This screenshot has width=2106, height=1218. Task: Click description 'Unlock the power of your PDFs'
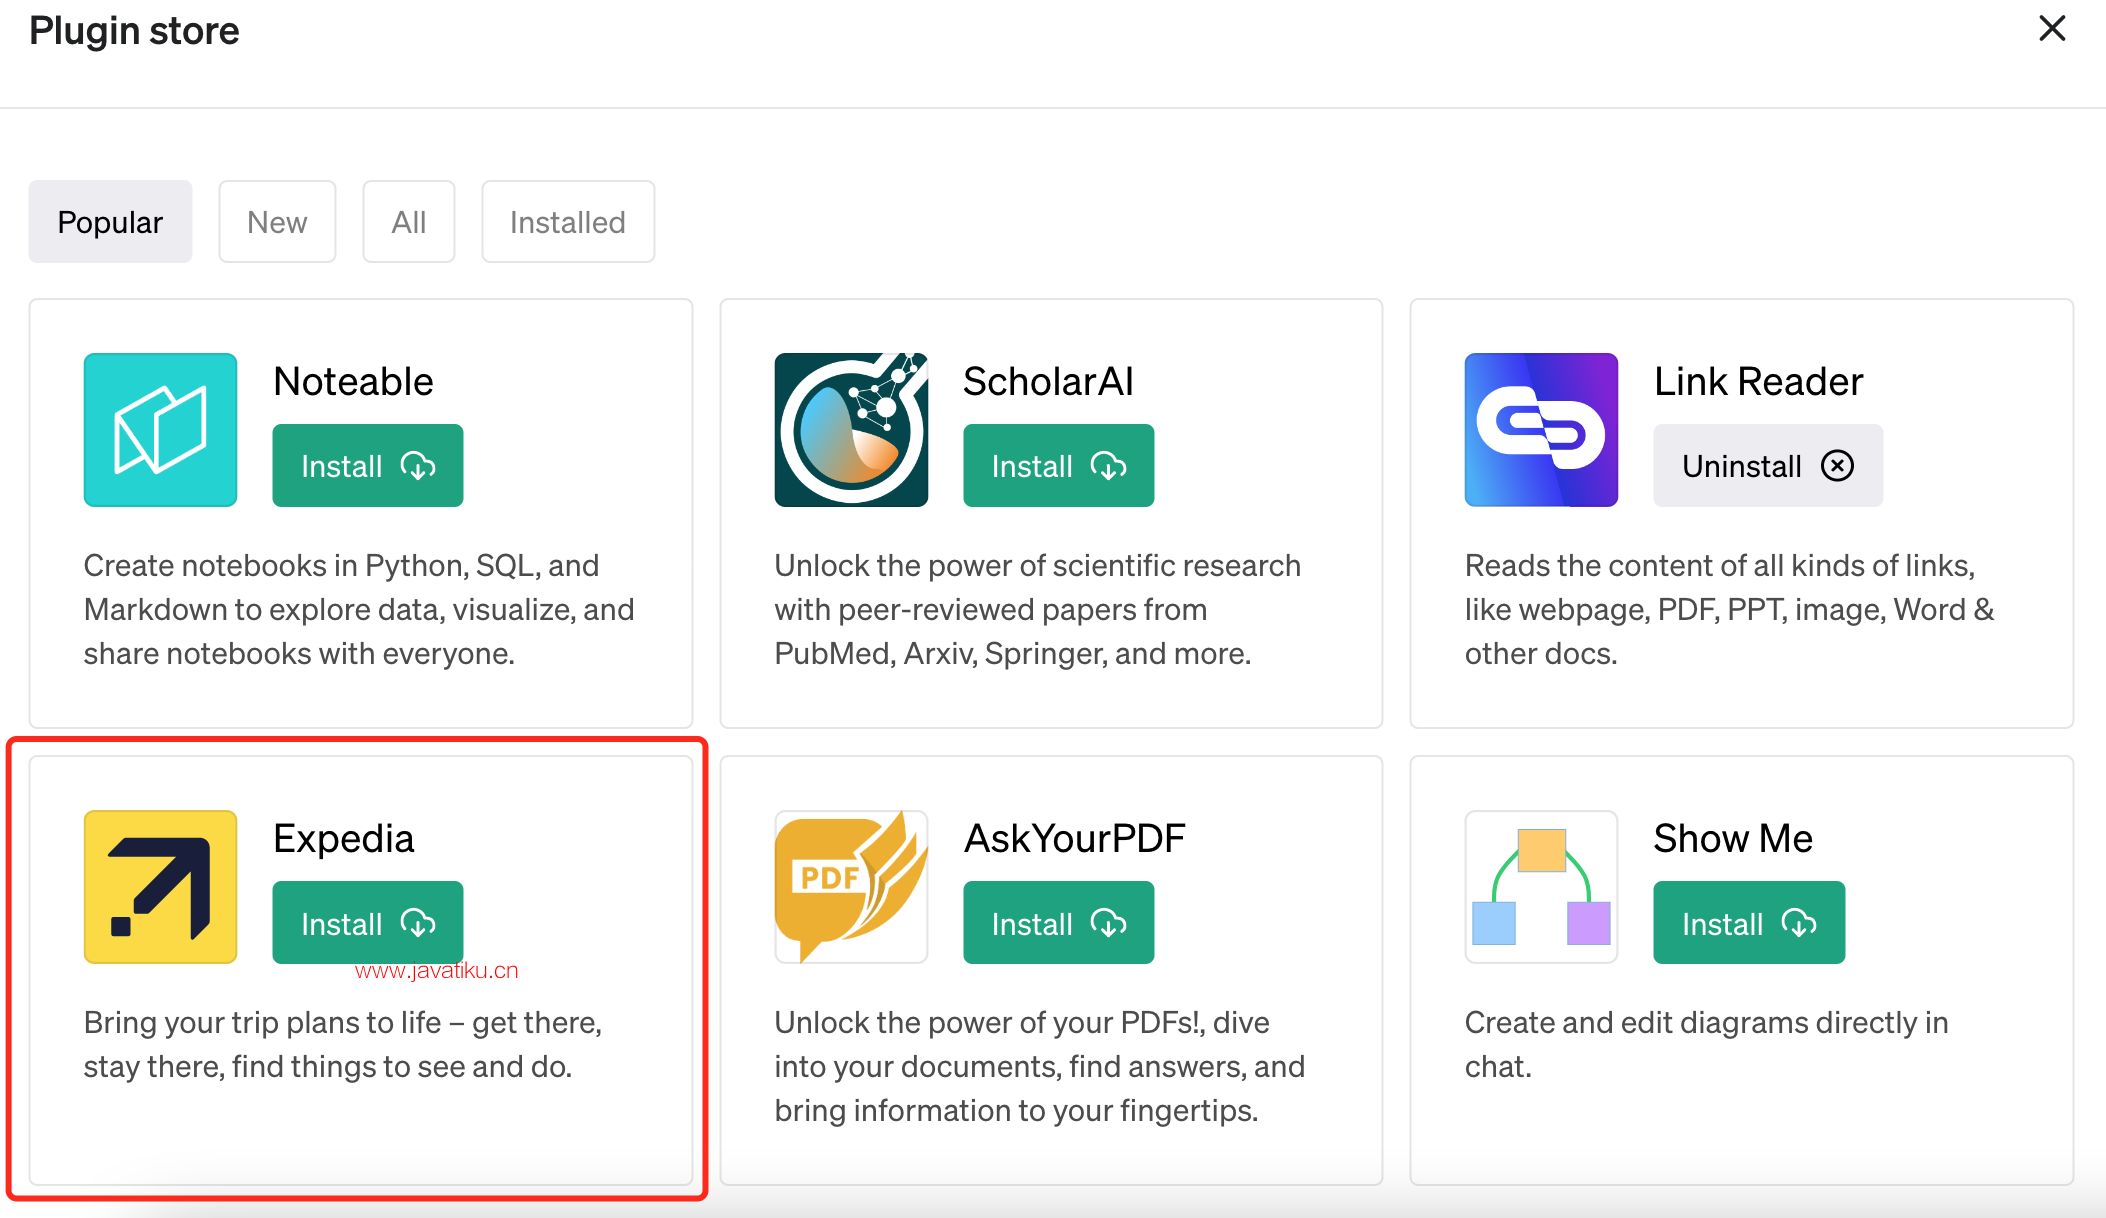click(x=1040, y=1066)
